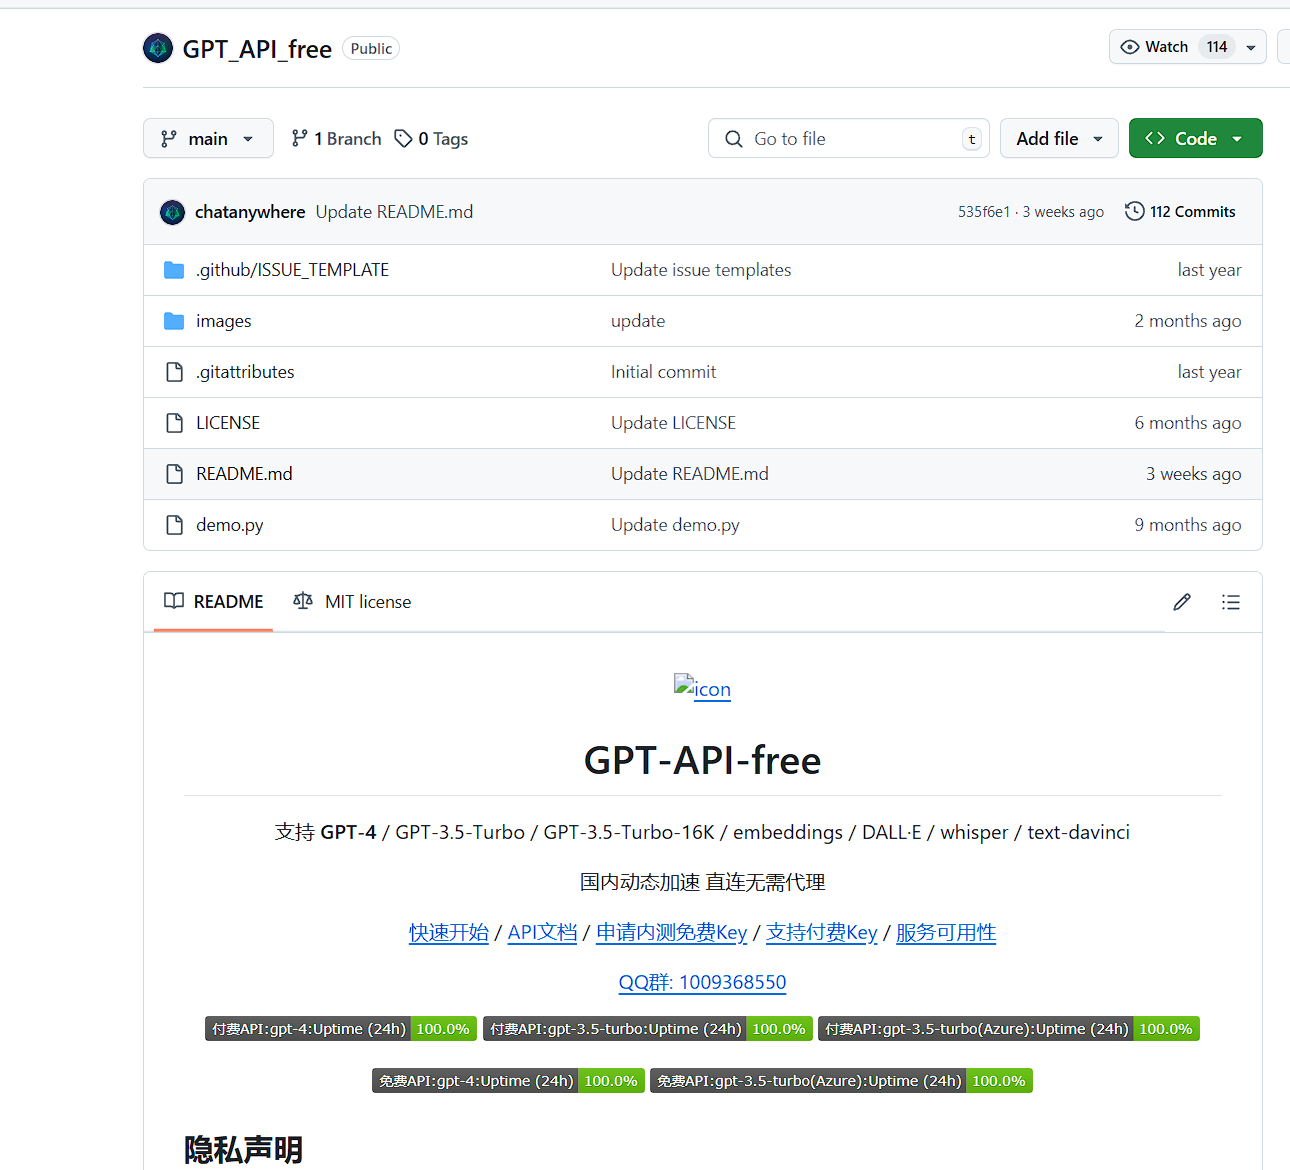Open the .gitattributes file name

pyautogui.click(x=245, y=372)
